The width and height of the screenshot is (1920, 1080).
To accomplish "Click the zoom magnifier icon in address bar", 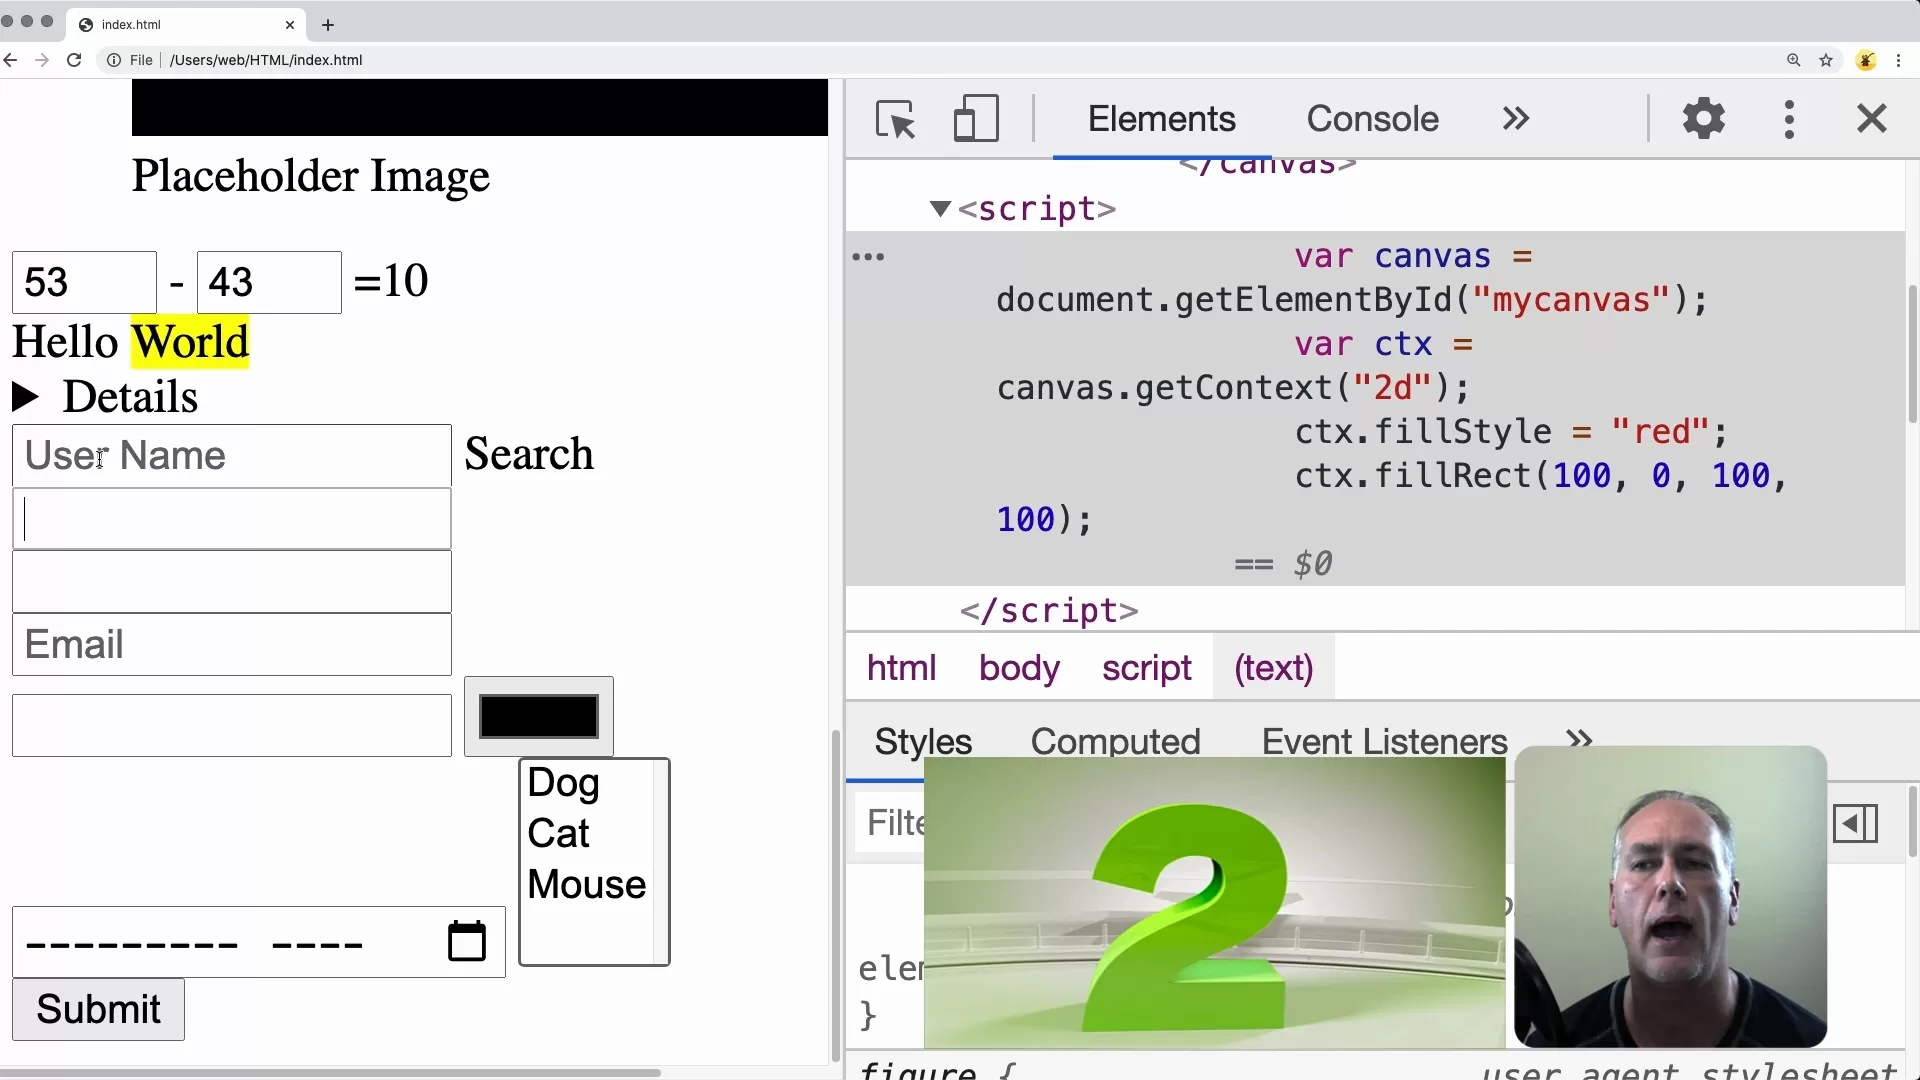I will 1793,60.
